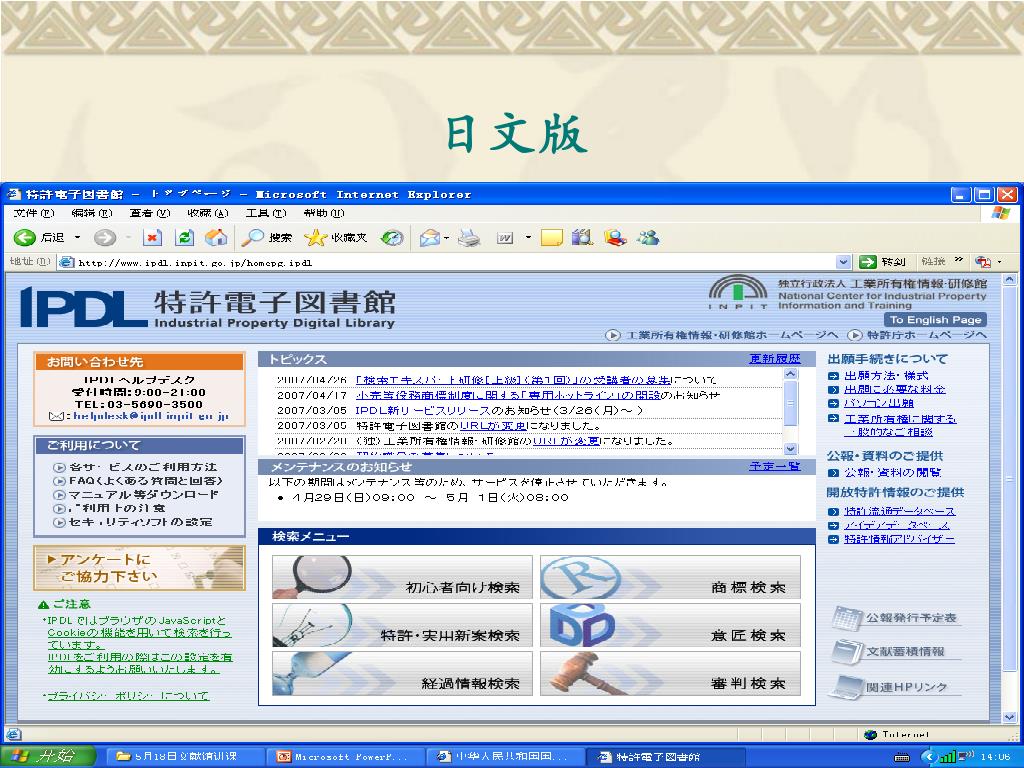Open 経過情報検索 banner
This screenshot has width=1024, height=768.
pyautogui.click(x=402, y=674)
